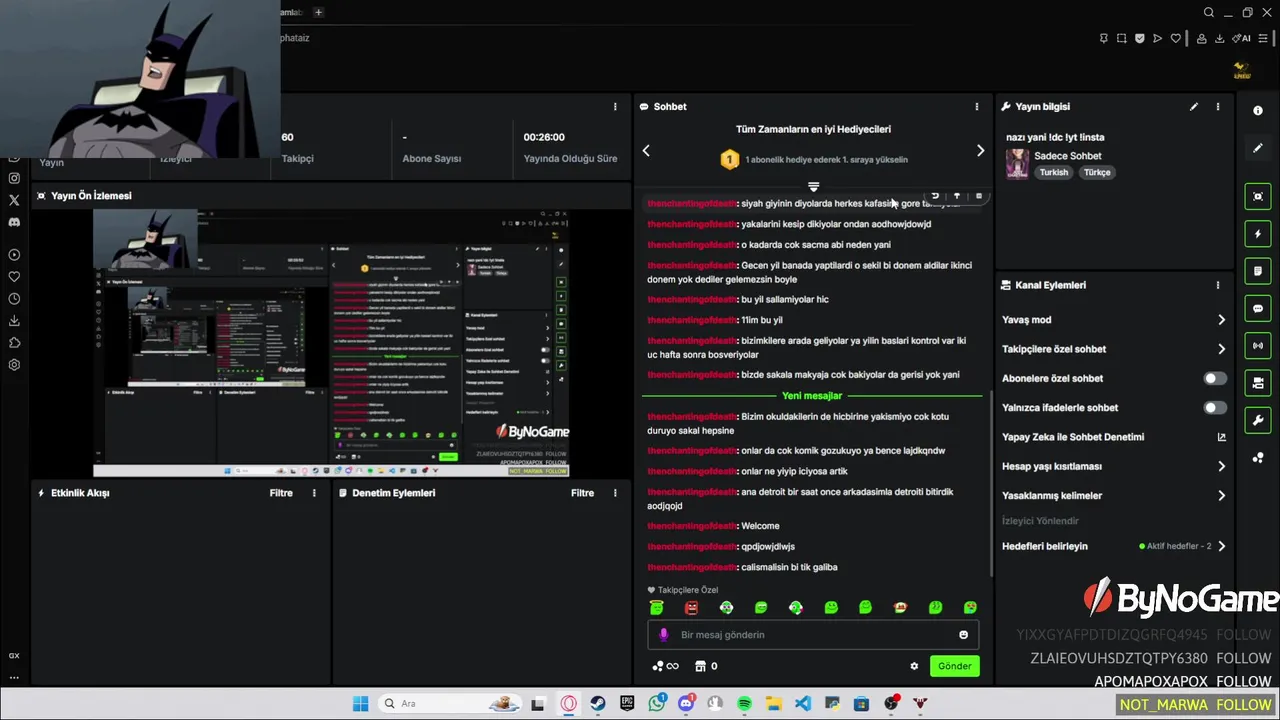The image size is (1280, 720).
Task: Click the browser's AI icon in toolbar
Action: (1243, 38)
